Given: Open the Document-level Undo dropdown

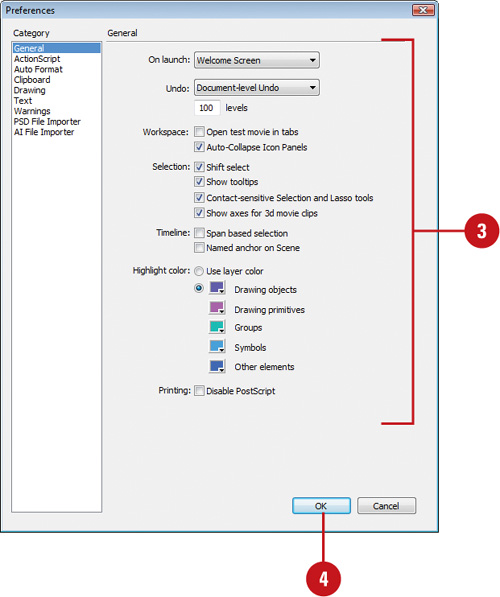Looking at the screenshot, I should tap(257, 88).
